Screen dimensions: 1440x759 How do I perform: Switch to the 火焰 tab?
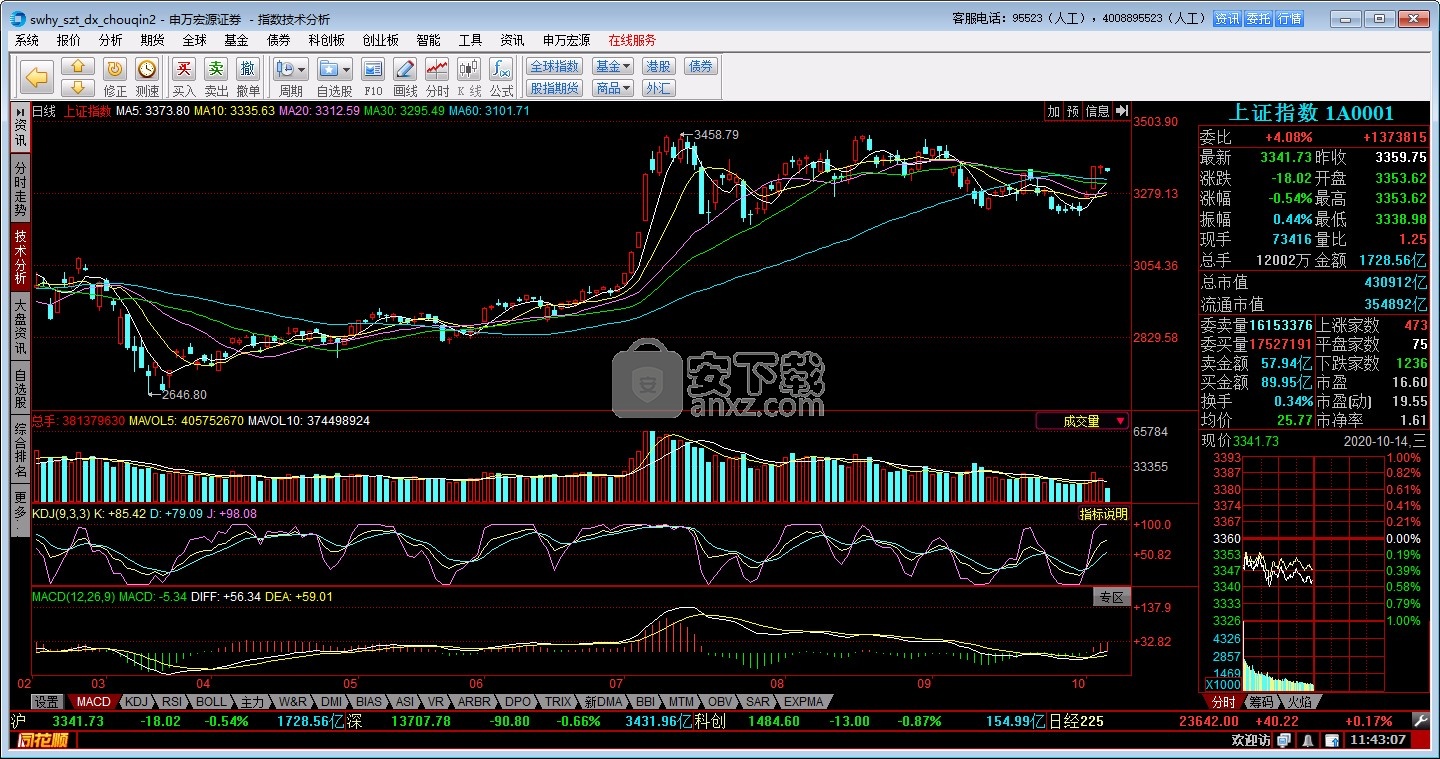(1299, 702)
